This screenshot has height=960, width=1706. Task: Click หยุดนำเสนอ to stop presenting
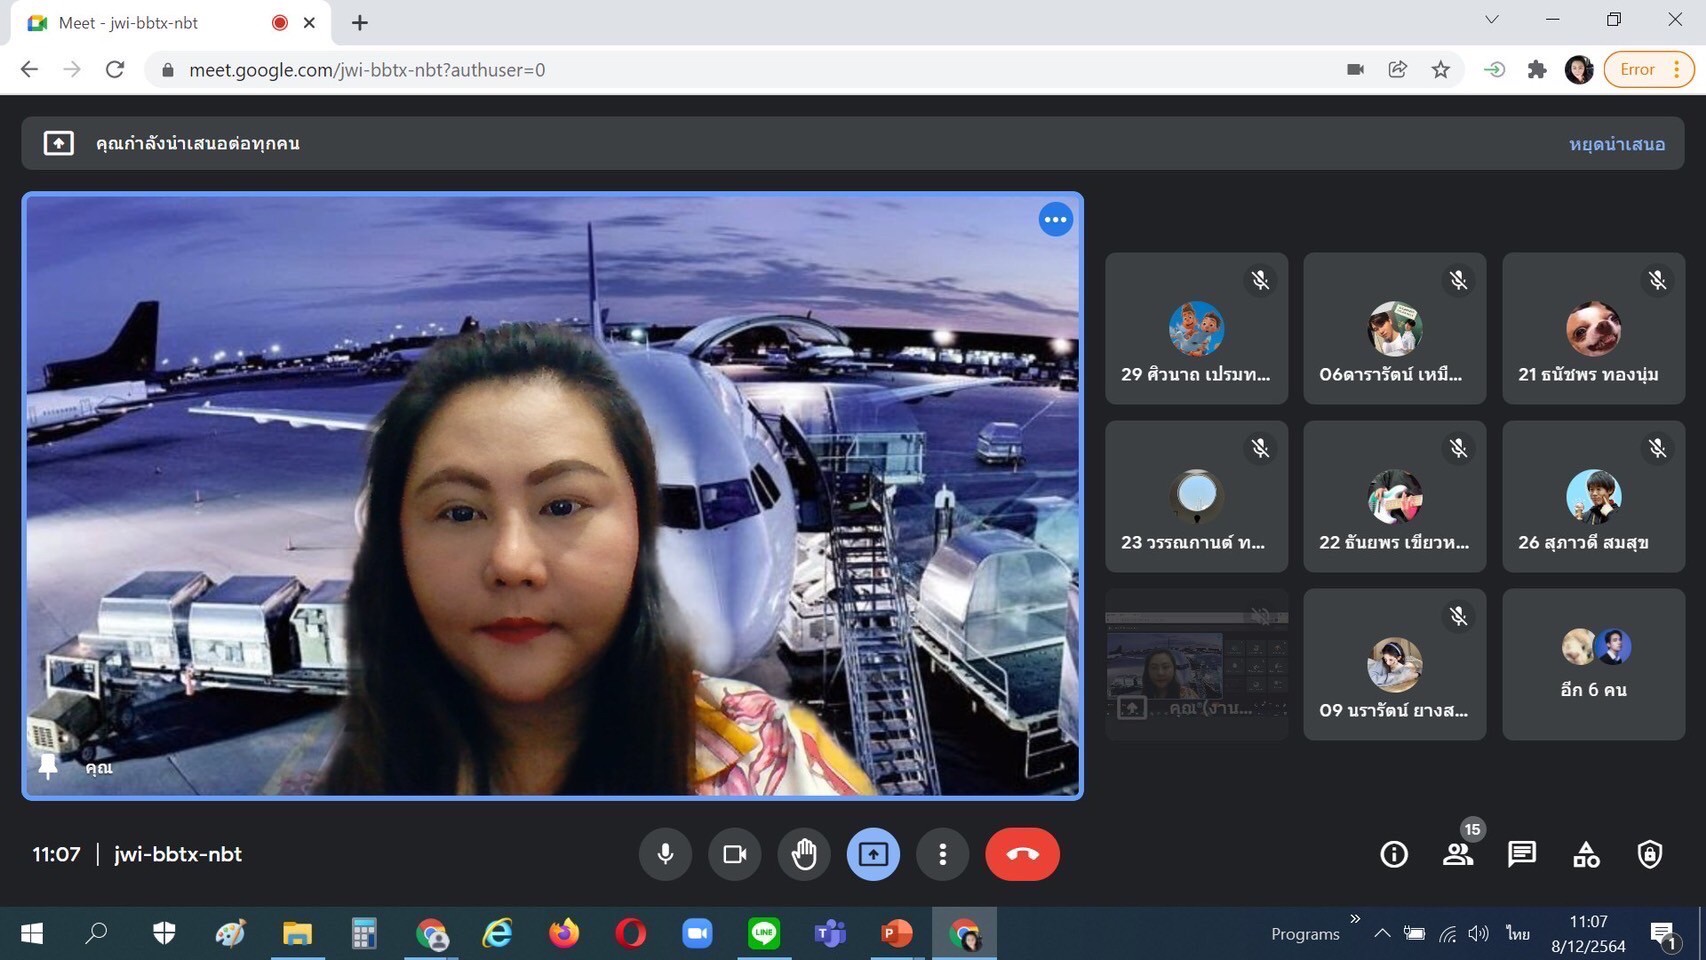[x=1616, y=144]
